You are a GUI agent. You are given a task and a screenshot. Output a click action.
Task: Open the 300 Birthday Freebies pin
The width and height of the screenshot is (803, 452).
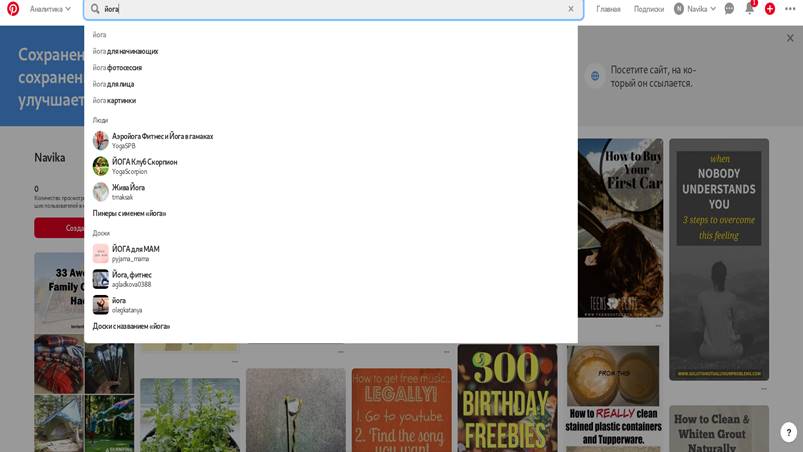tap(507, 398)
